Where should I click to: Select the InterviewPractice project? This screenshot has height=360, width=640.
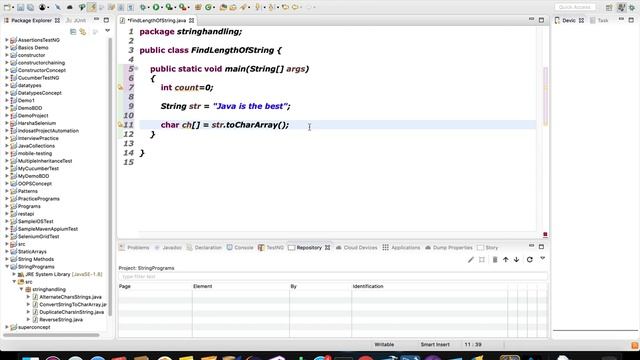tap(38, 138)
